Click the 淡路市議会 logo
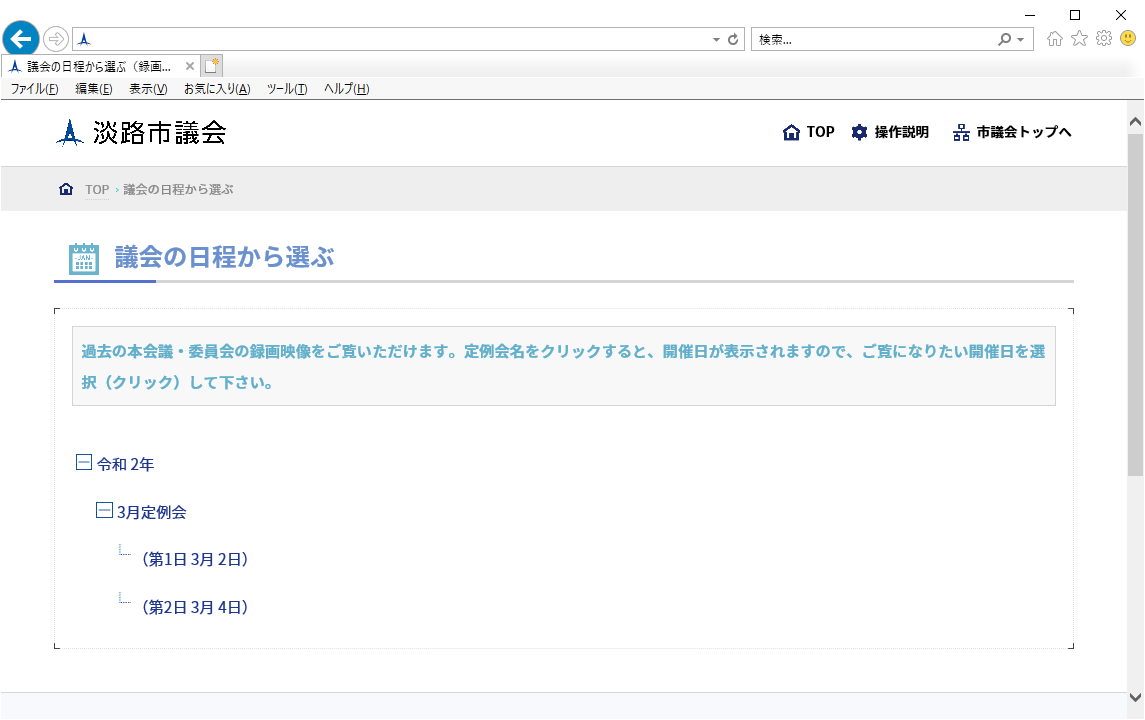Viewport: 1145px width, 720px height. point(141,133)
